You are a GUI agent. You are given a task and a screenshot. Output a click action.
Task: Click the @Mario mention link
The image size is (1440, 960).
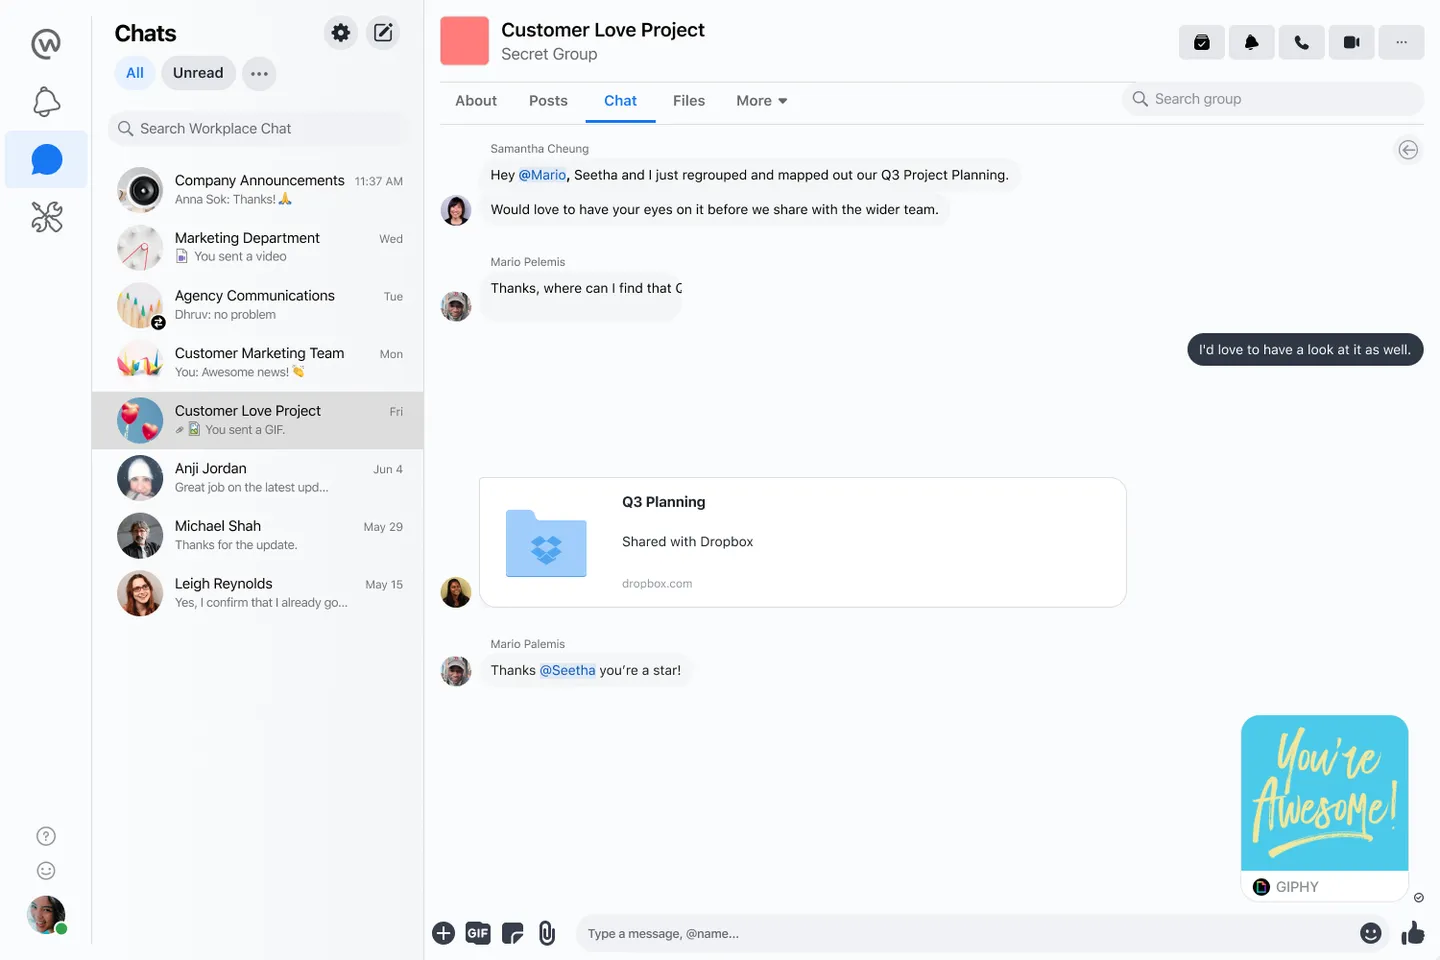point(542,175)
